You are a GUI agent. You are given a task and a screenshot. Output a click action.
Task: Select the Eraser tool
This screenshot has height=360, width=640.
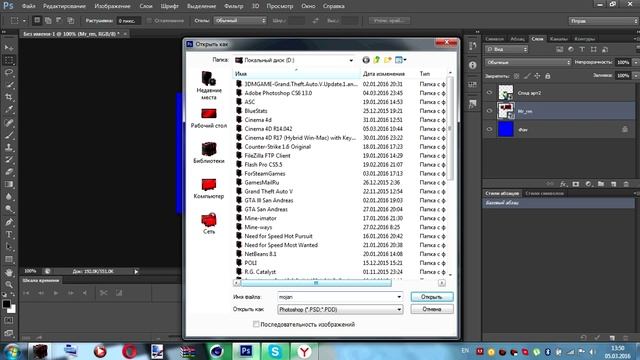tap(9, 172)
